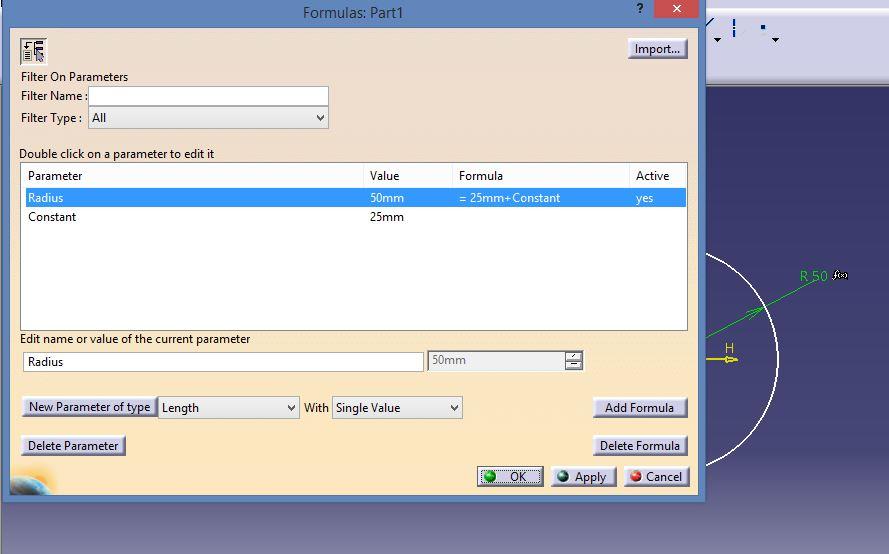This screenshot has height=554, width=889.
Task: Click the Import... button
Action: click(x=657, y=49)
